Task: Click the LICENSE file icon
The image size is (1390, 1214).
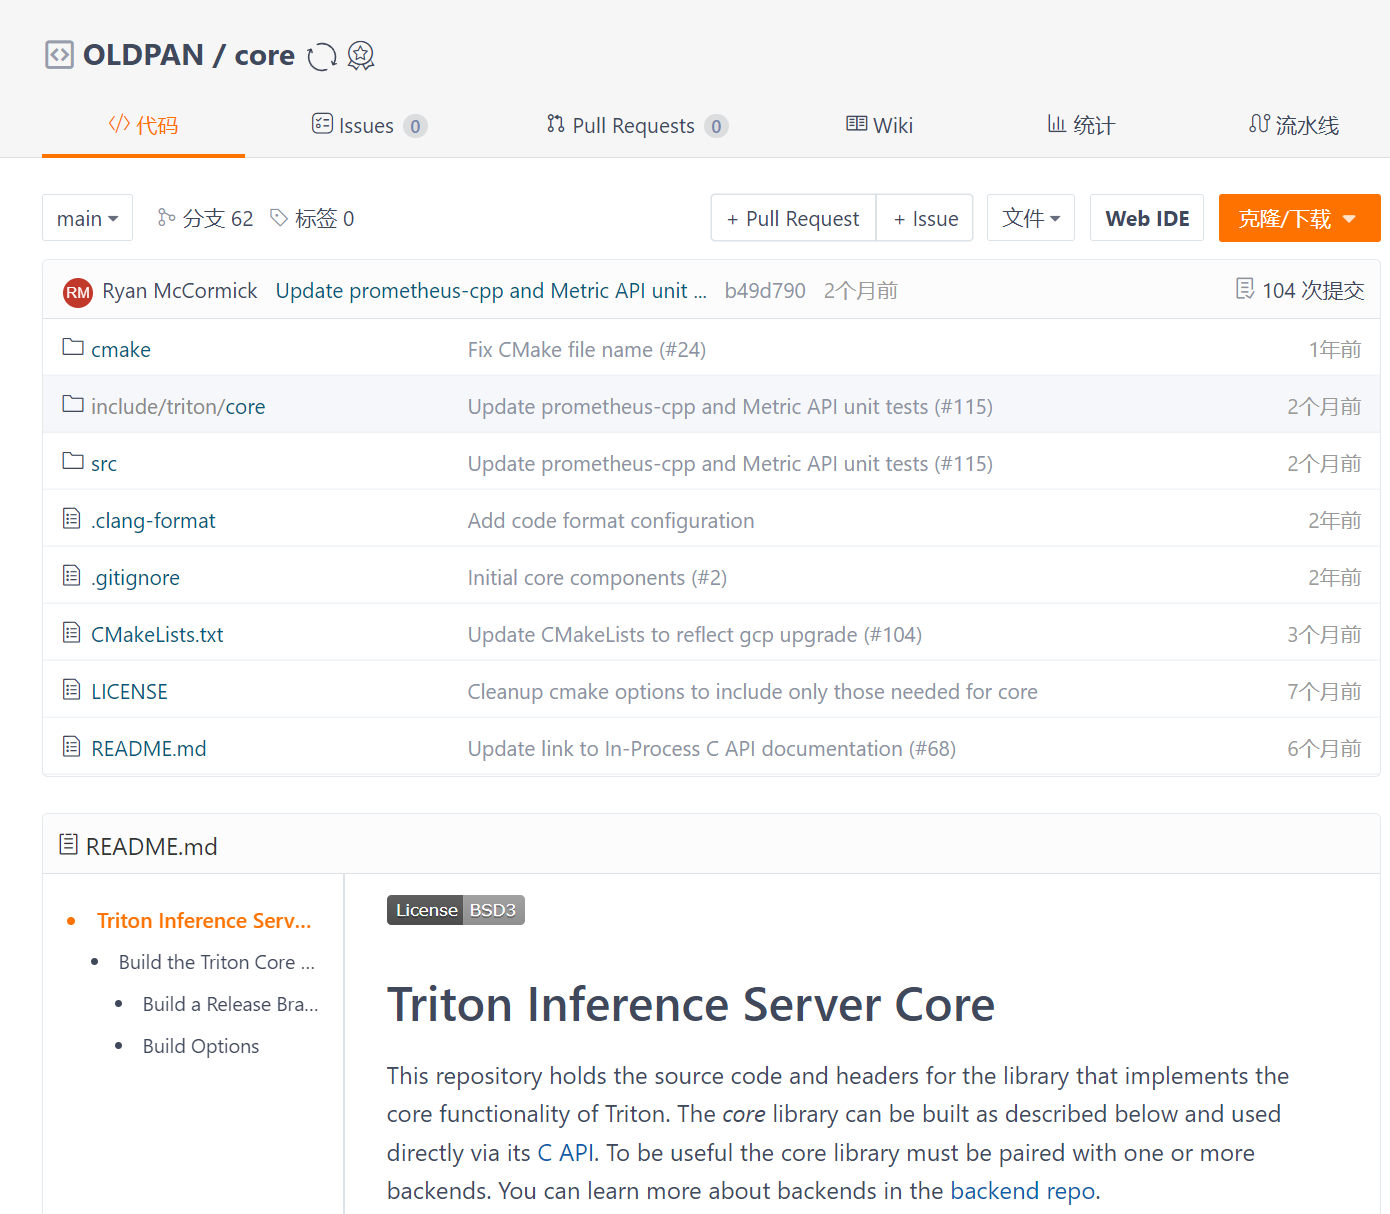Action: point(72,689)
